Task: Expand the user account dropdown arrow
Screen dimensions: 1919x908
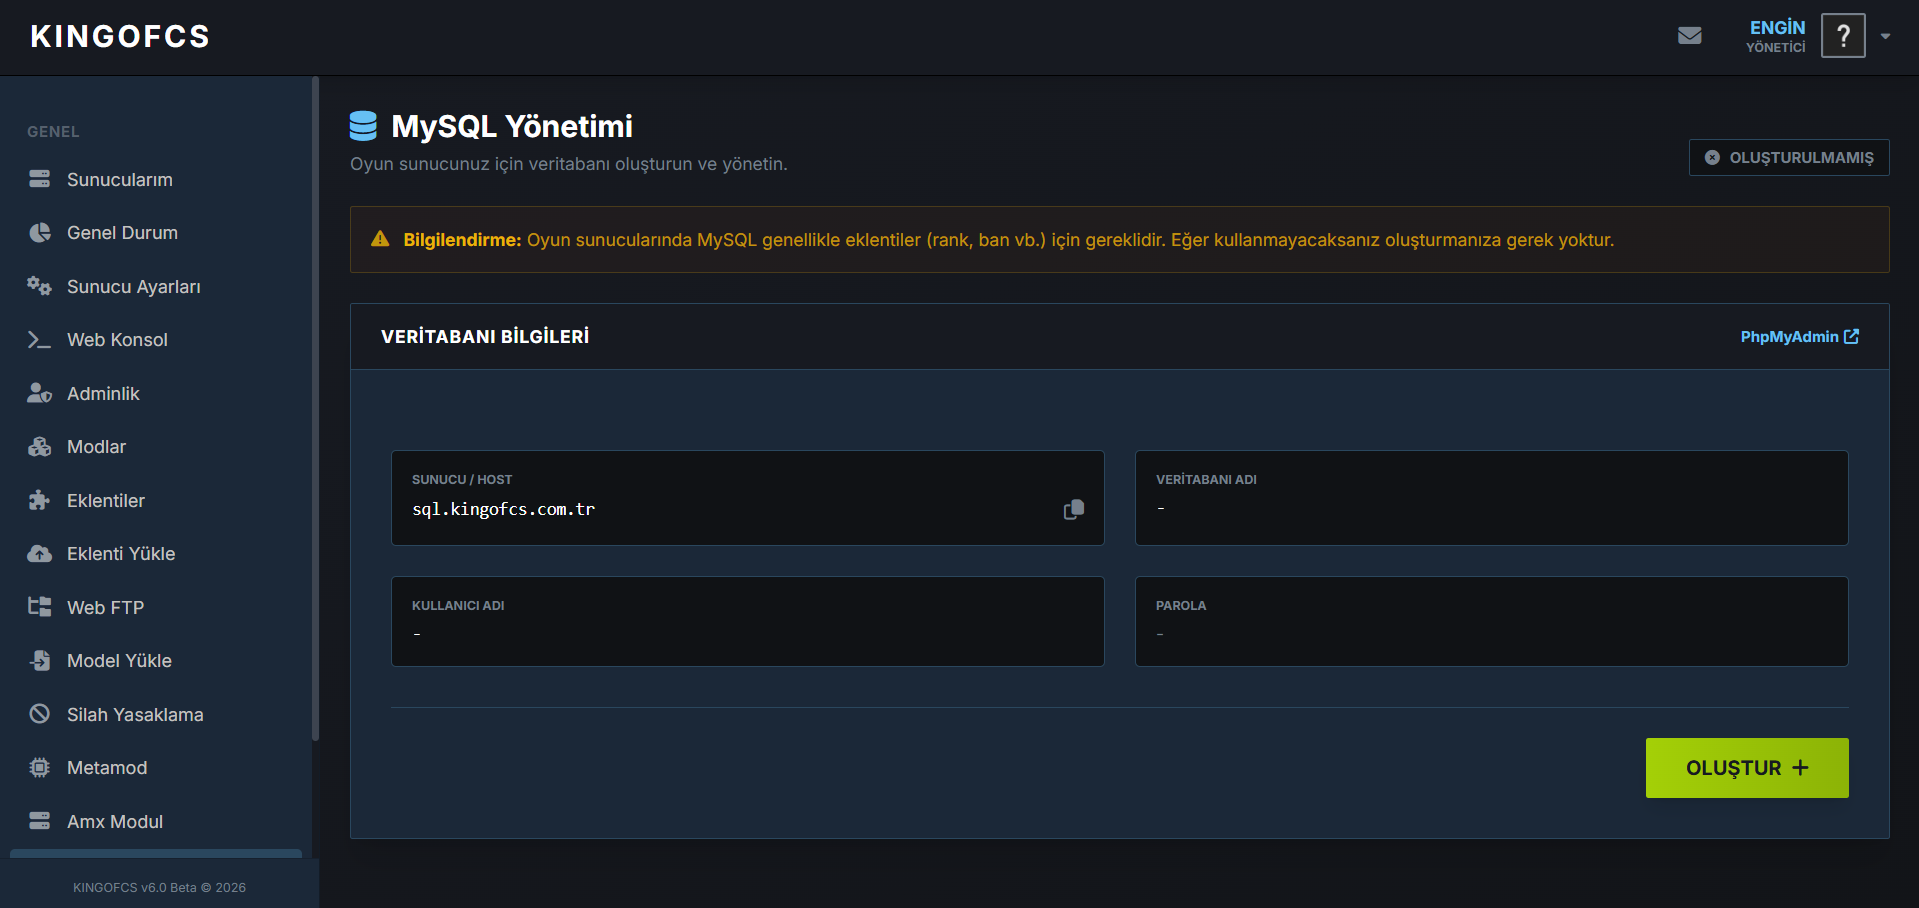Action: click(x=1885, y=36)
